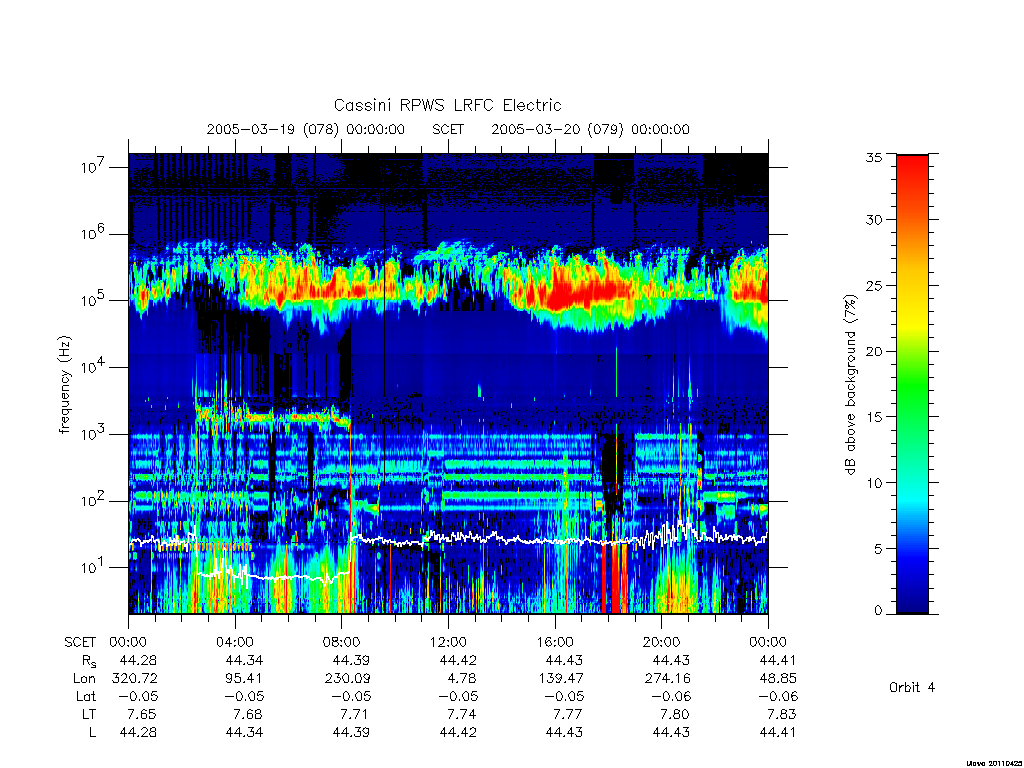1024x768 pixels.
Task: Click the L row label below the plot
Action: point(92,733)
